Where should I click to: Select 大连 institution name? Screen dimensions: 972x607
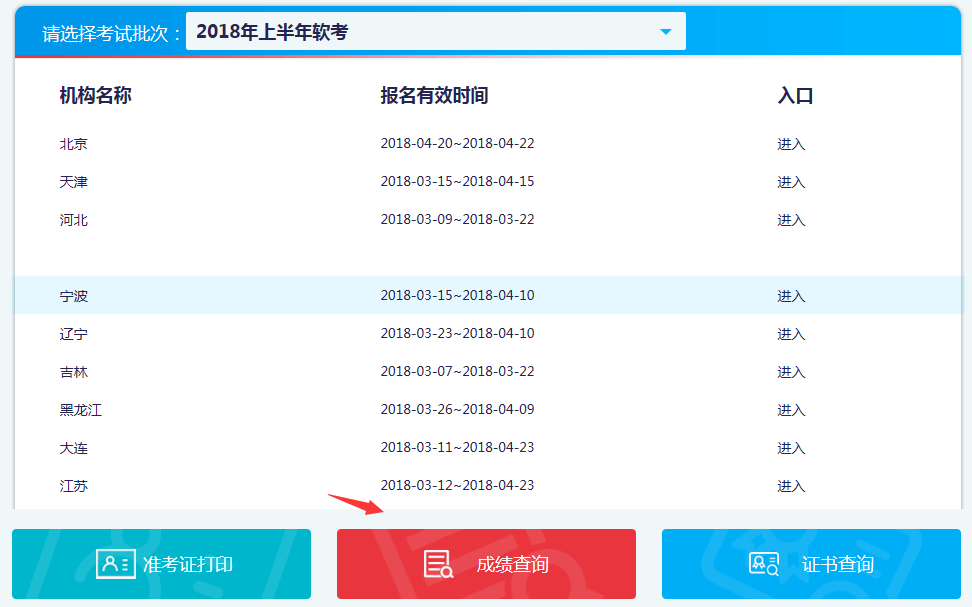[74, 448]
